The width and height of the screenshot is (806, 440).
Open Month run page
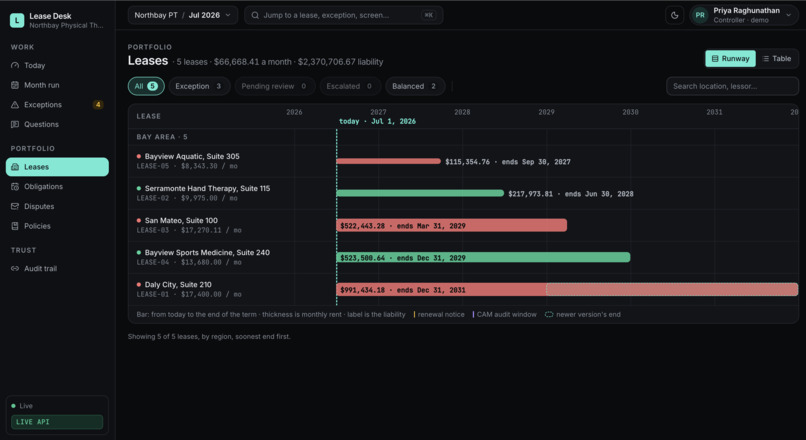click(57, 85)
